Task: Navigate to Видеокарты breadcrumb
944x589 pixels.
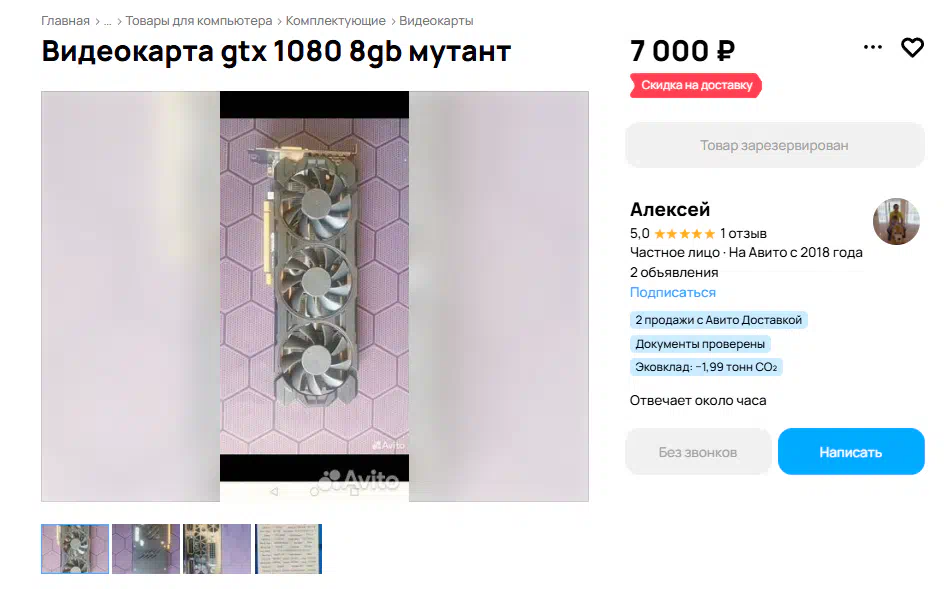Action: point(436,21)
